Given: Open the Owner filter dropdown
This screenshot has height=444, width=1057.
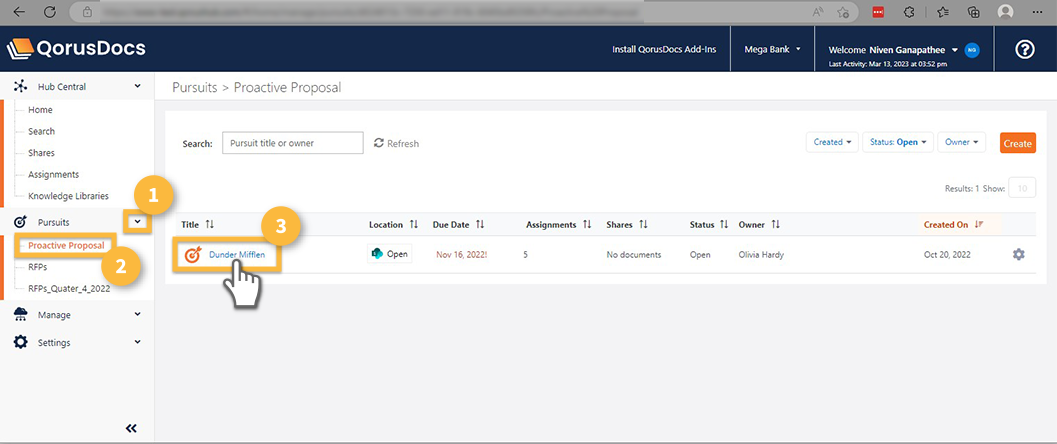Looking at the screenshot, I should pos(962,142).
